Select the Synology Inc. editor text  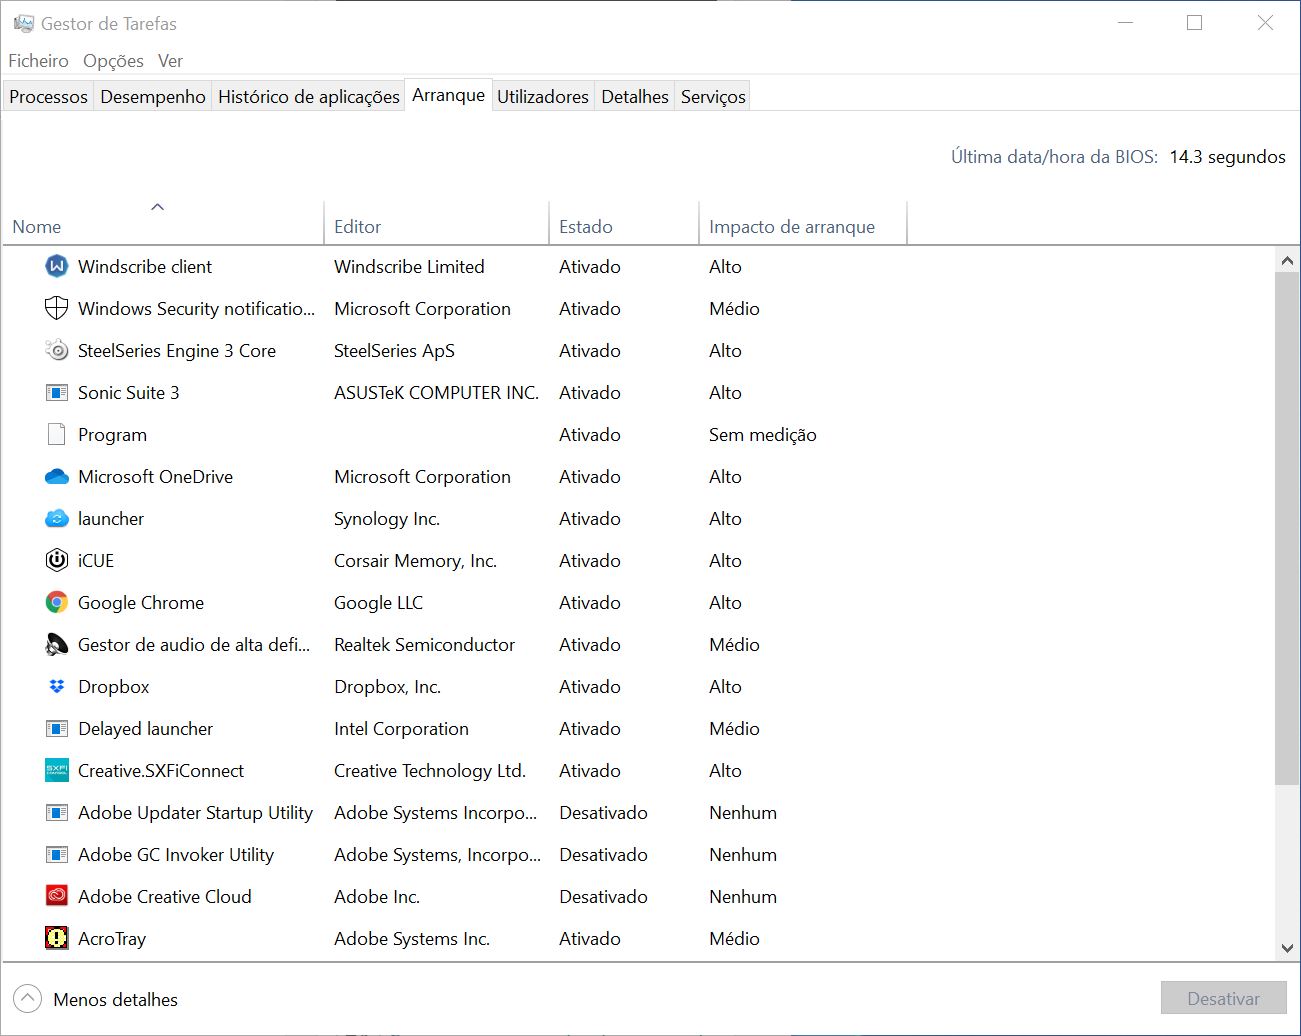[387, 518]
